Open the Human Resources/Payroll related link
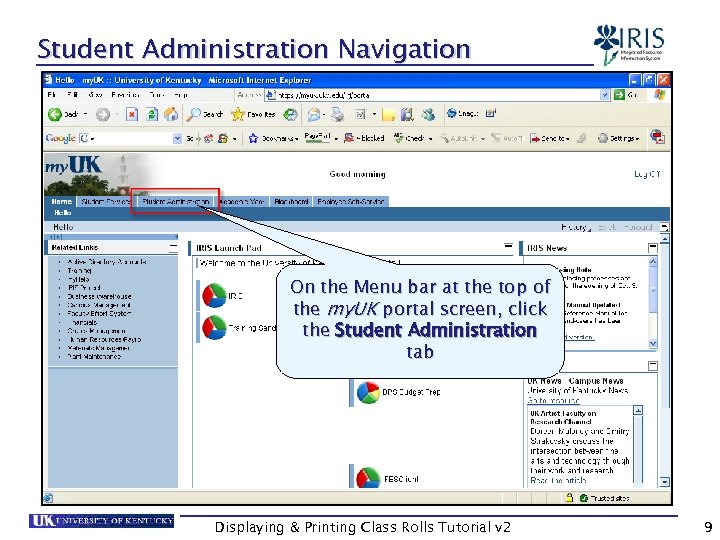This screenshot has width=720, height=540. [x=104, y=340]
